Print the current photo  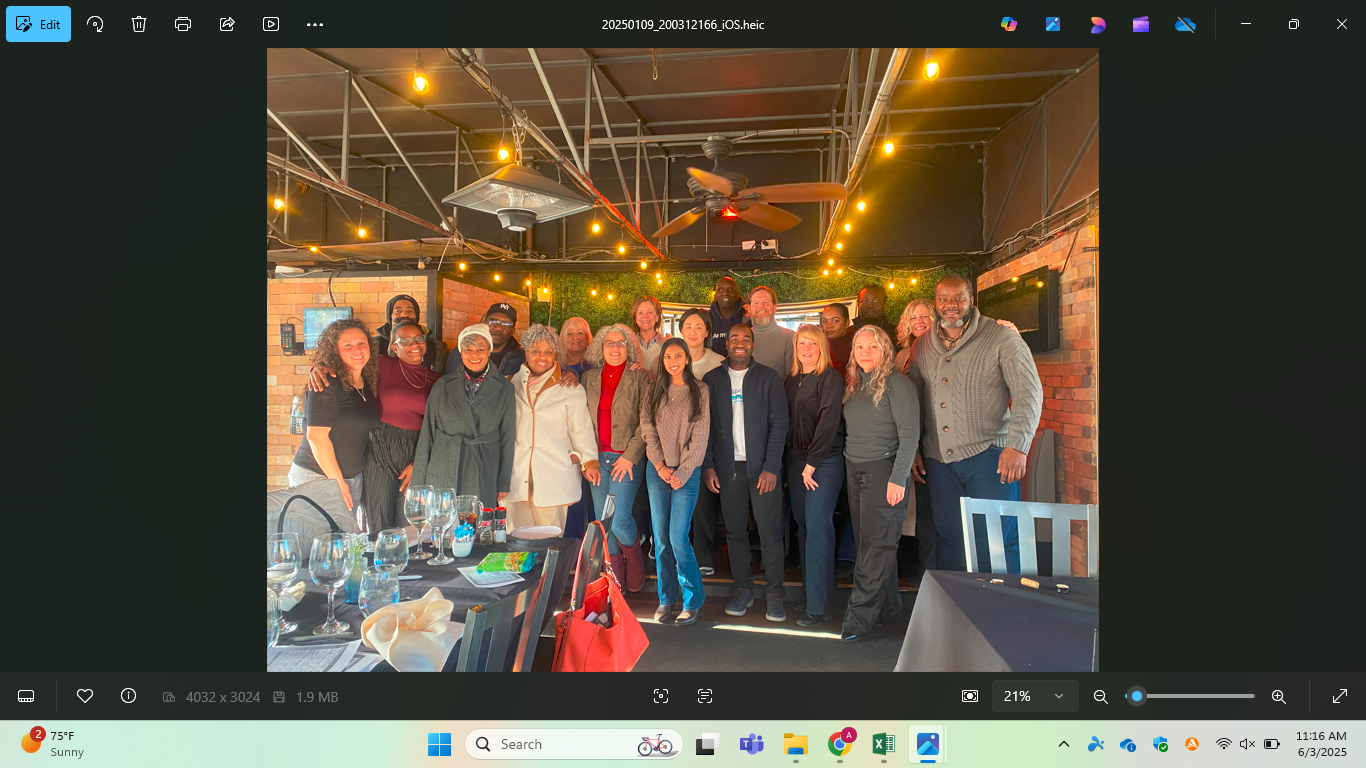coord(183,24)
